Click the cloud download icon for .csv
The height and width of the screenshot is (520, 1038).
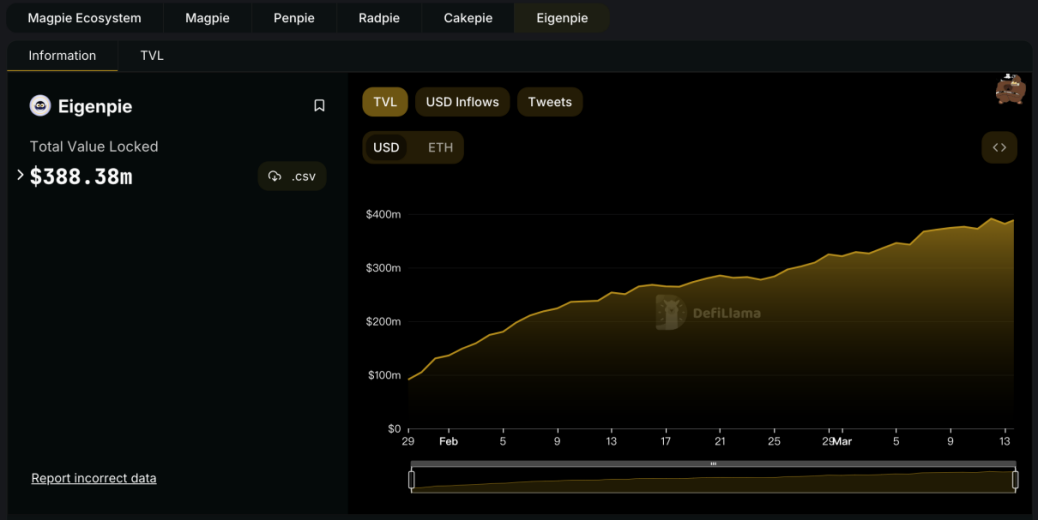(x=275, y=176)
